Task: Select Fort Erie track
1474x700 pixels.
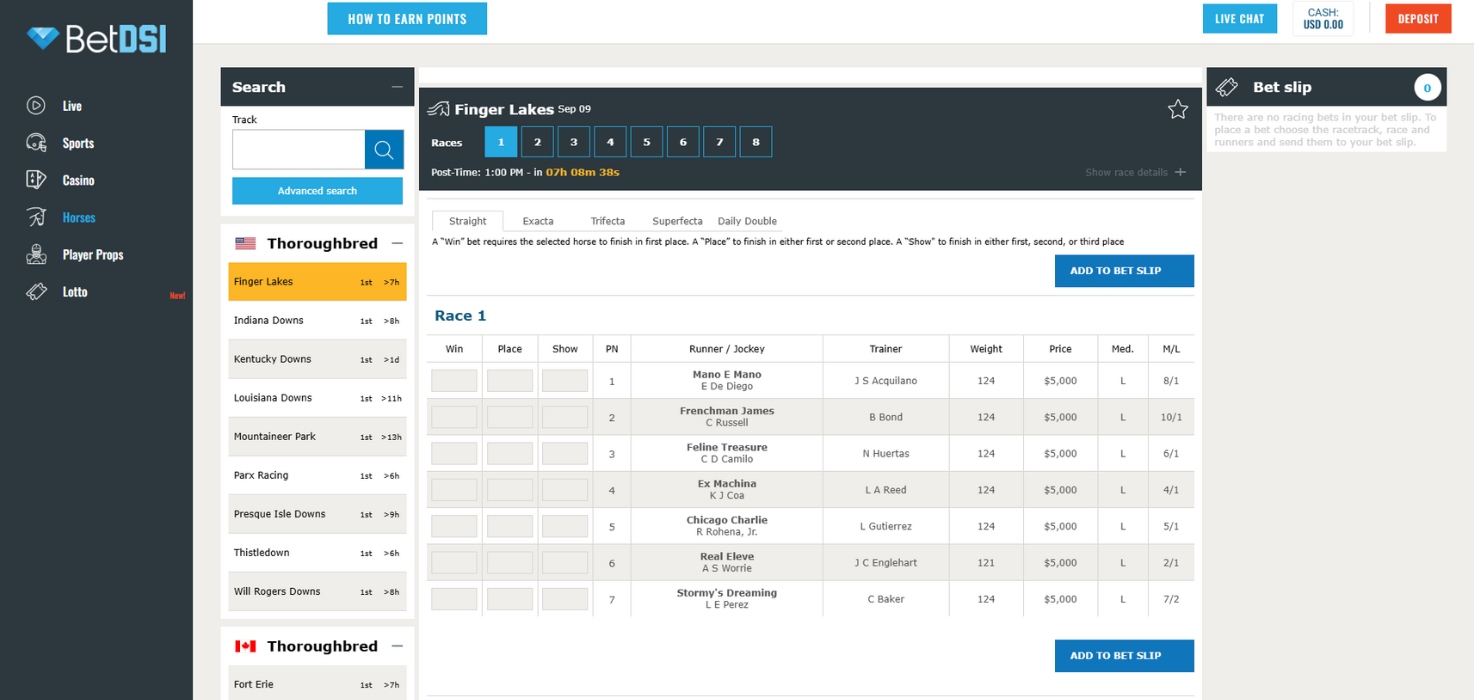Action: click(x=317, y=684)
